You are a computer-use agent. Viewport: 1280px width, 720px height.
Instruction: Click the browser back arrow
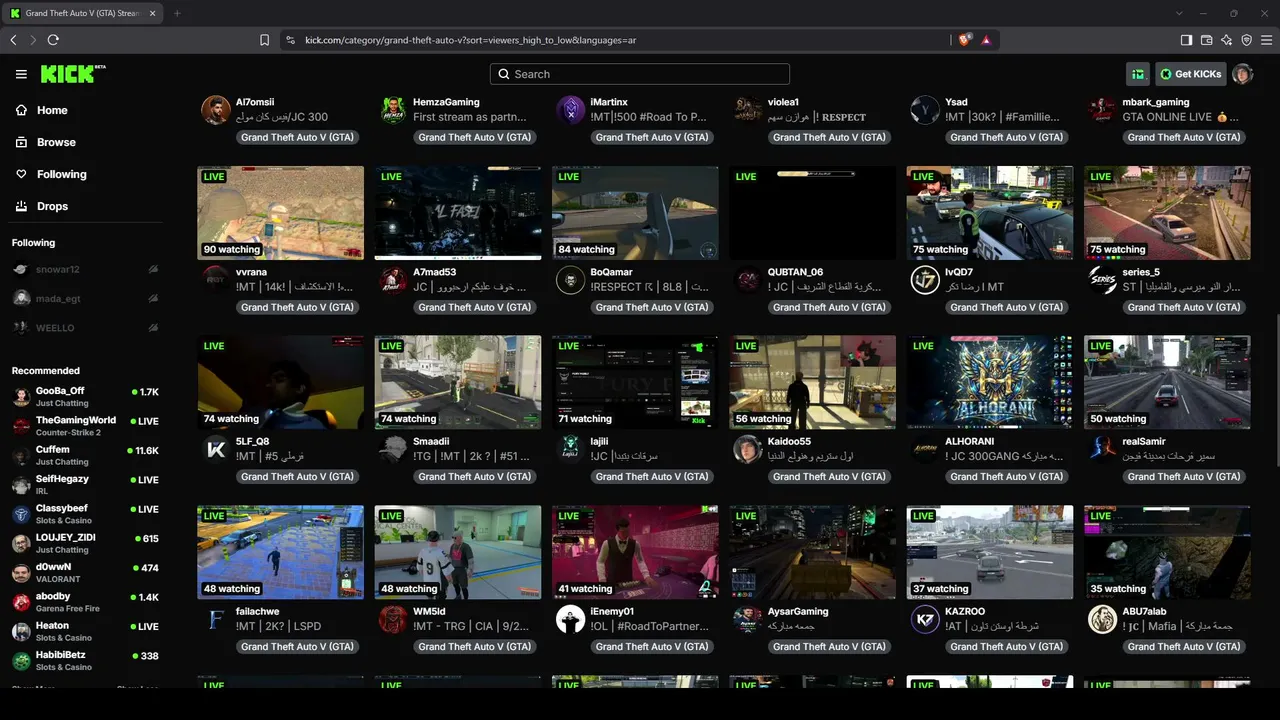[x=13, y=40]
